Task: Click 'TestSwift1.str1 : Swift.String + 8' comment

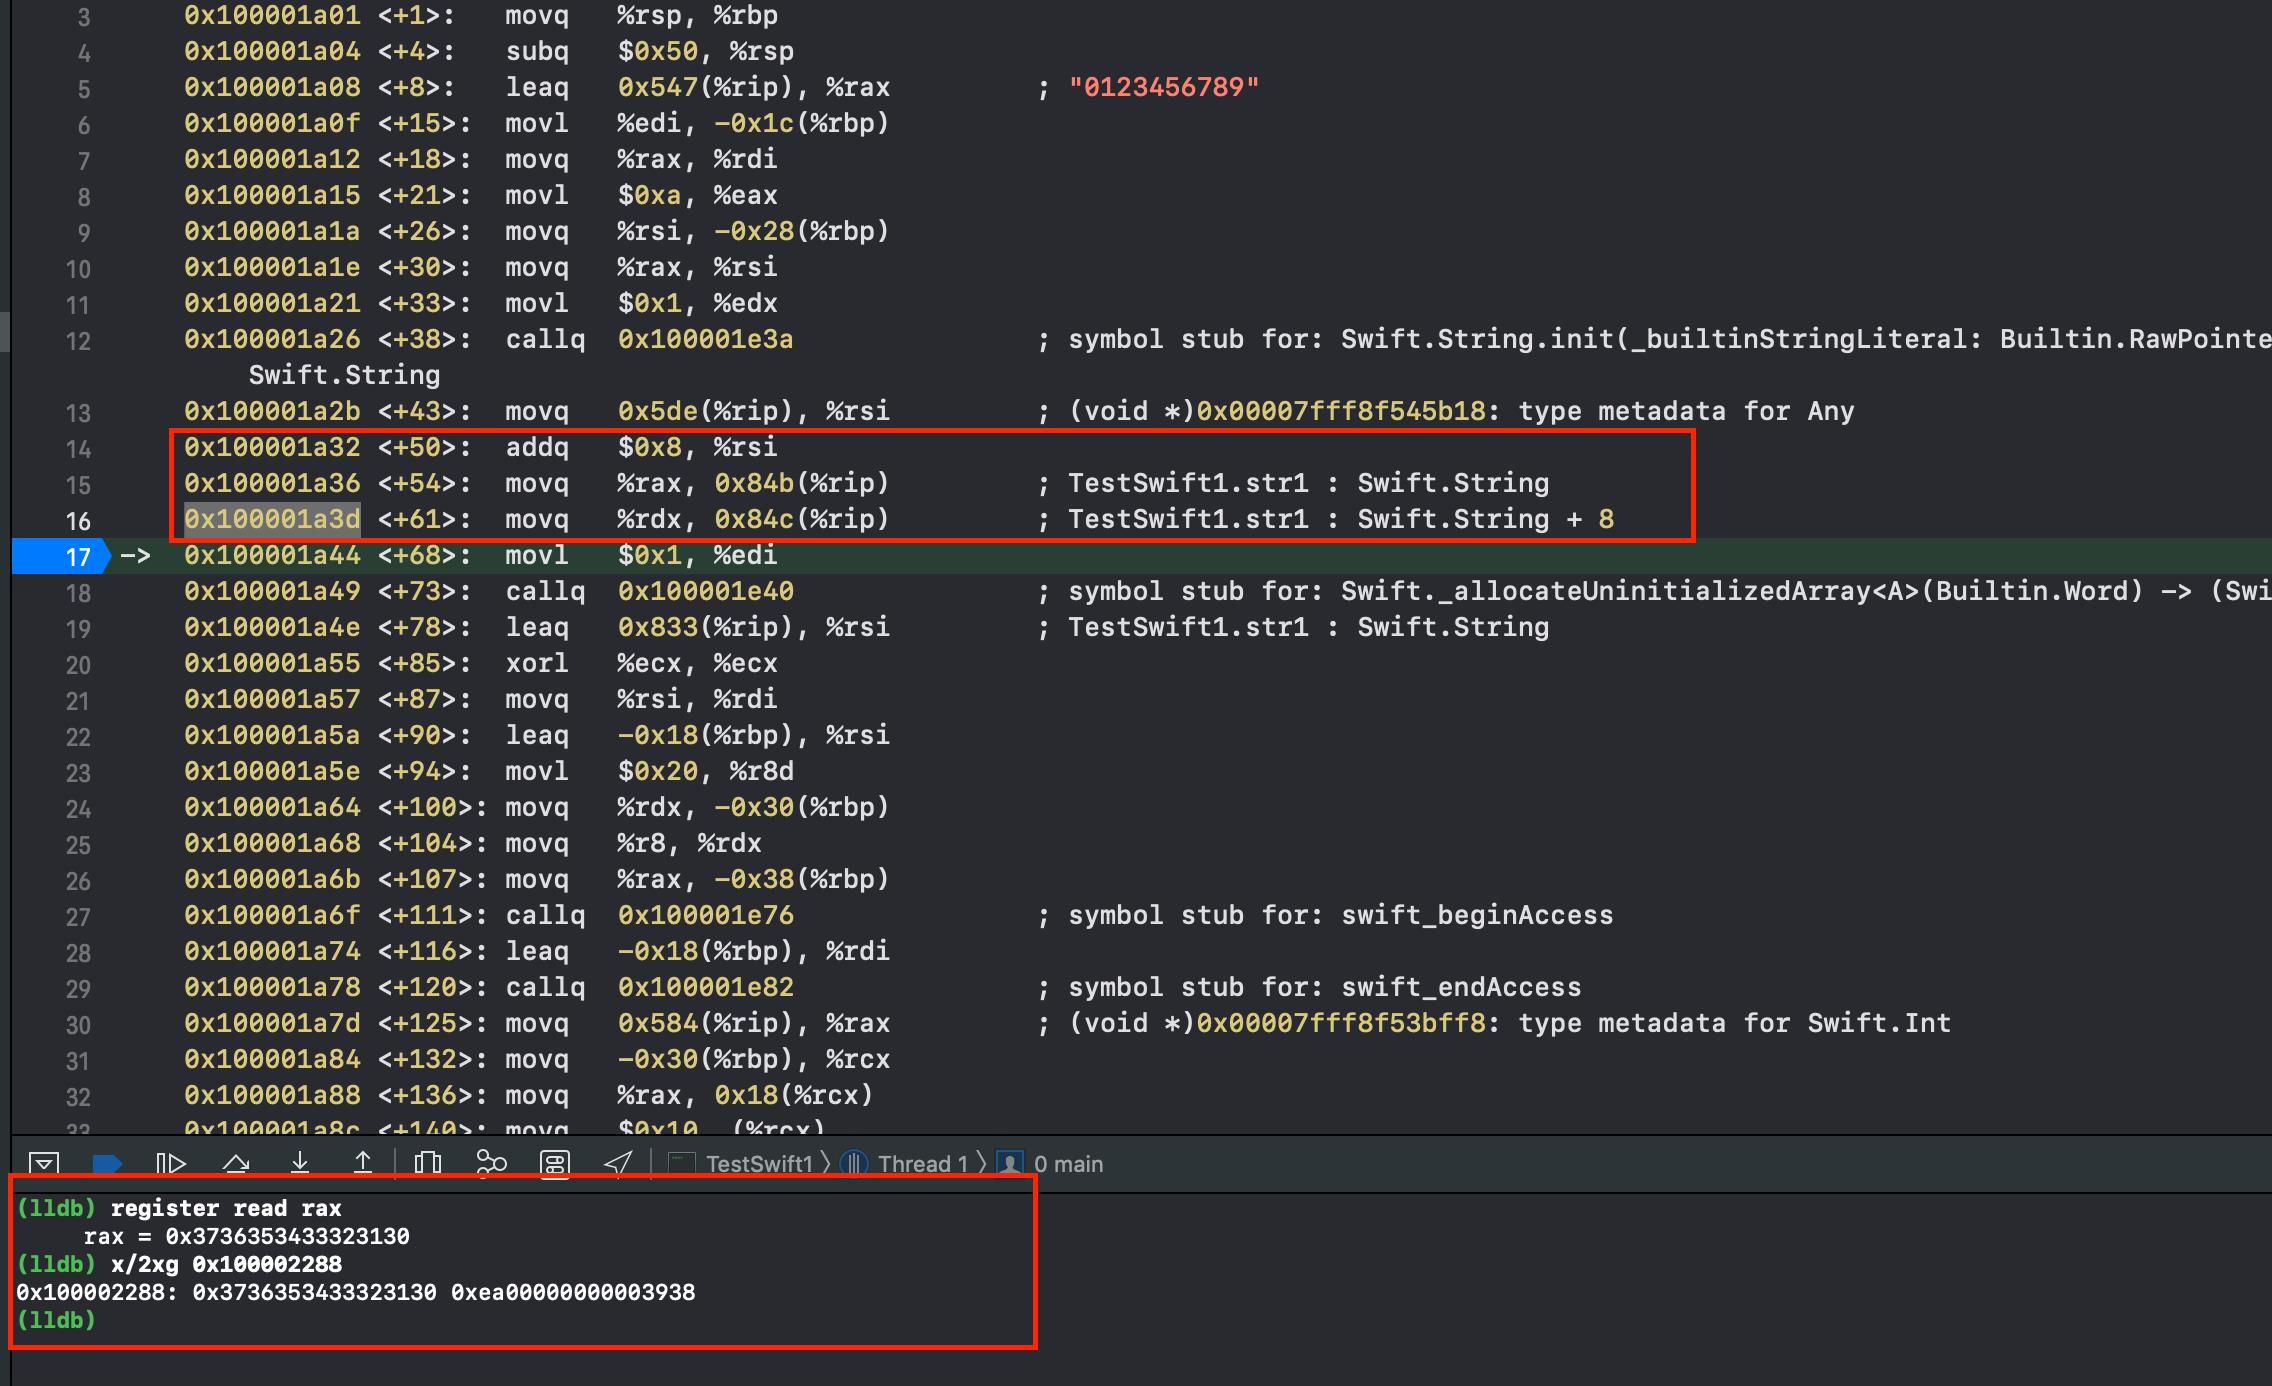Action: pos(1340,519)
